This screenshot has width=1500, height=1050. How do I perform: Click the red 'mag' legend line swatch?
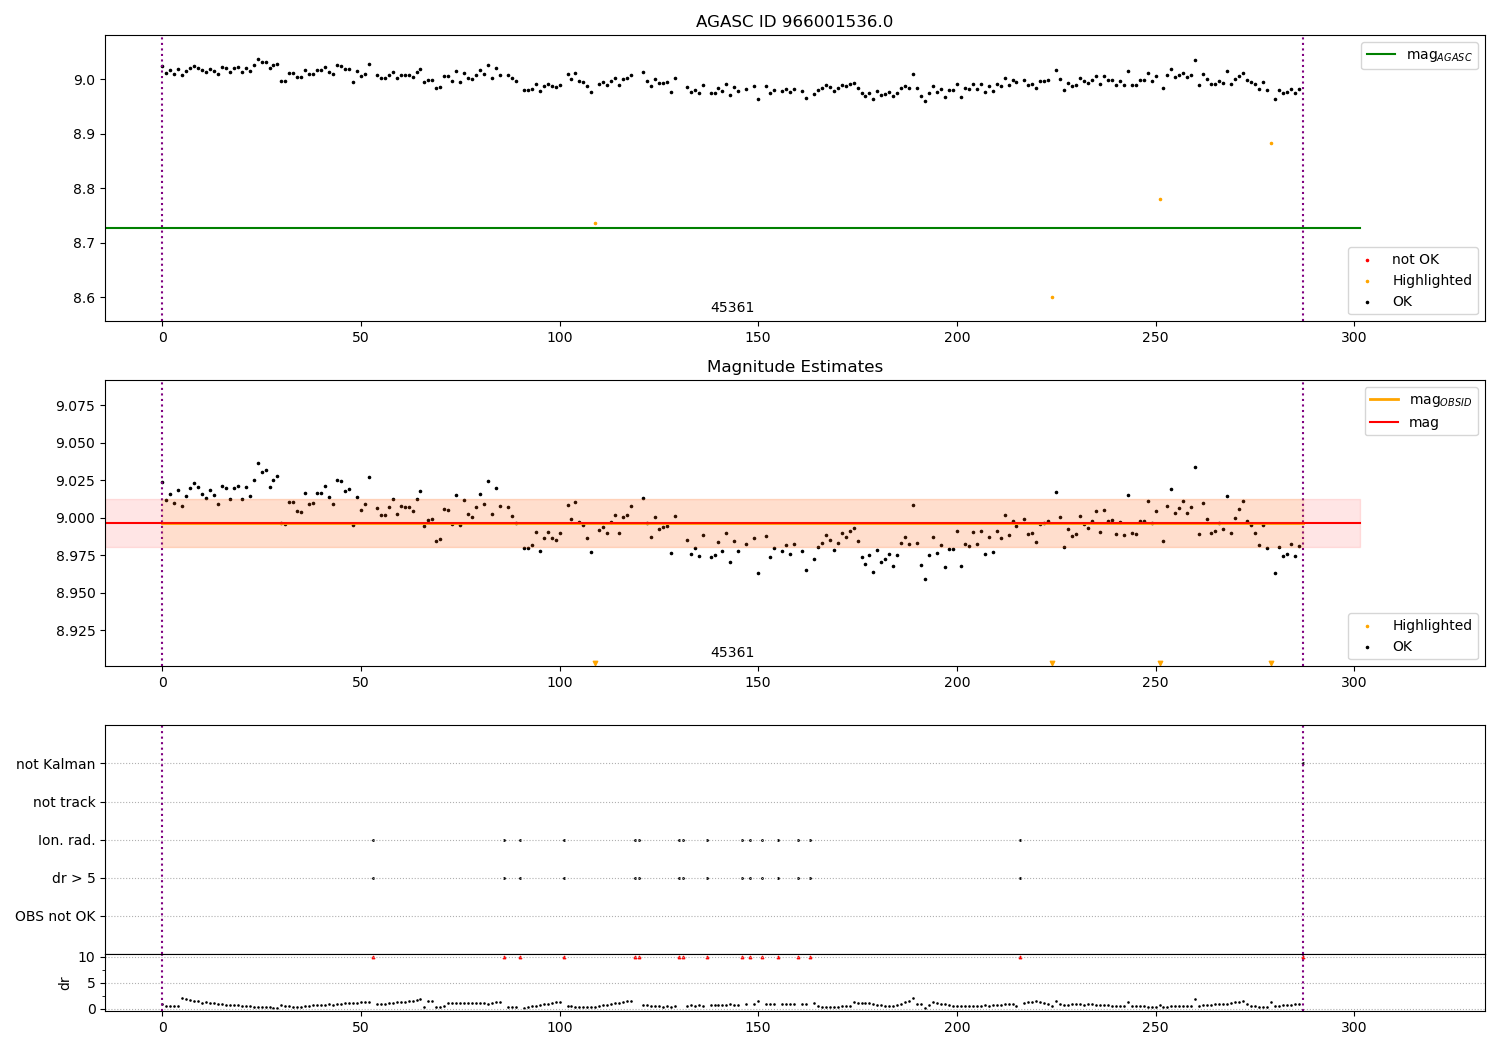tap(1385, 423)
